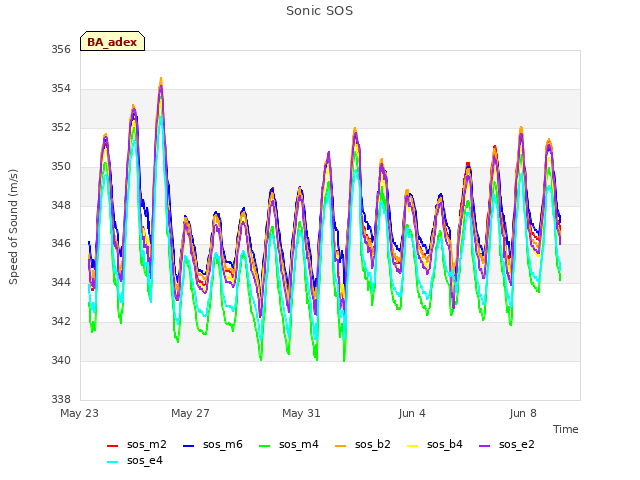
Task: Click the May 27 tick label
Action: point(191,413)
